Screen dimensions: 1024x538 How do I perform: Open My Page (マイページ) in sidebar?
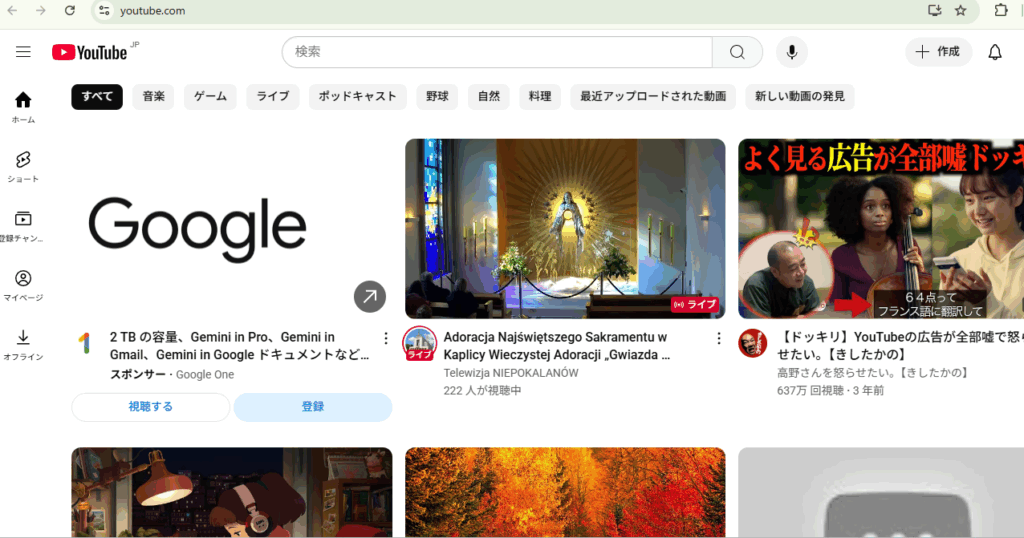tap(23, 284)
